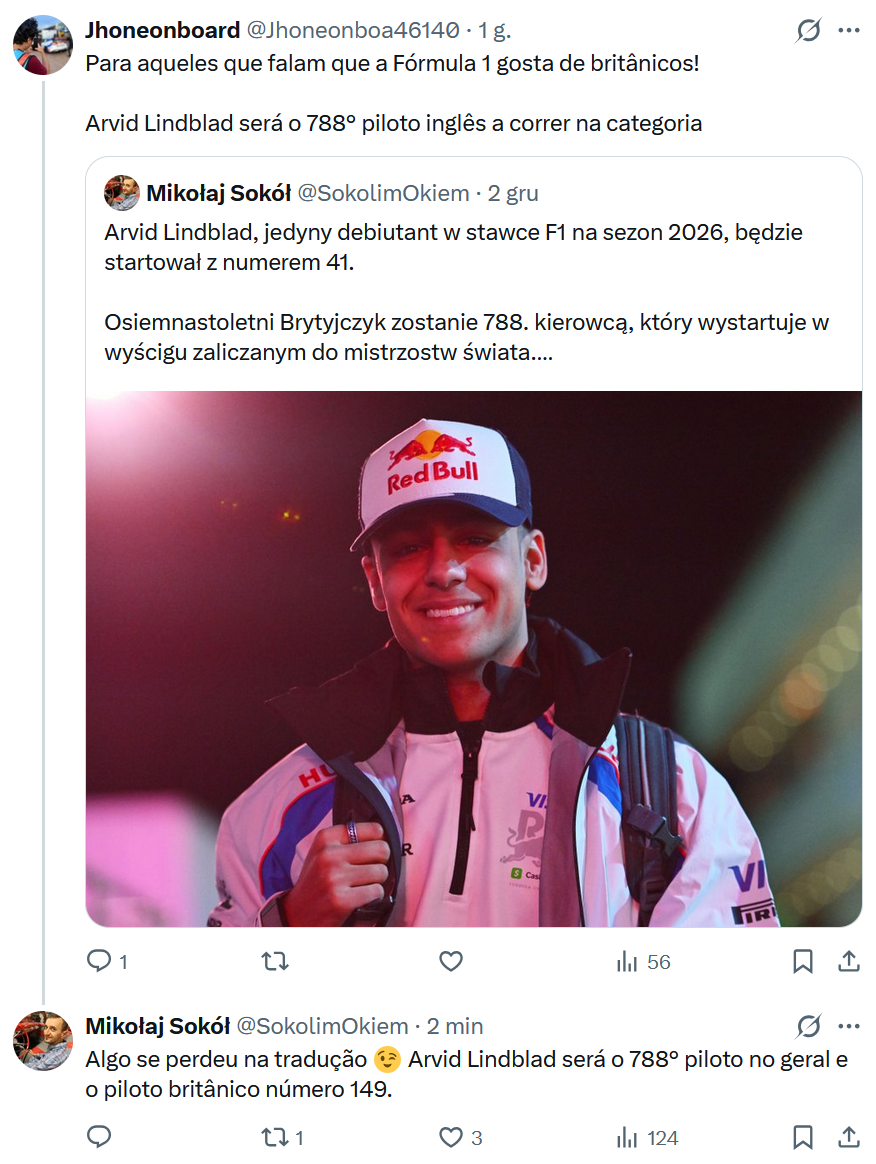Screen dimensions: 876x1164
Task: View analytics showing 56 views
Action: [x=643, y=962]
